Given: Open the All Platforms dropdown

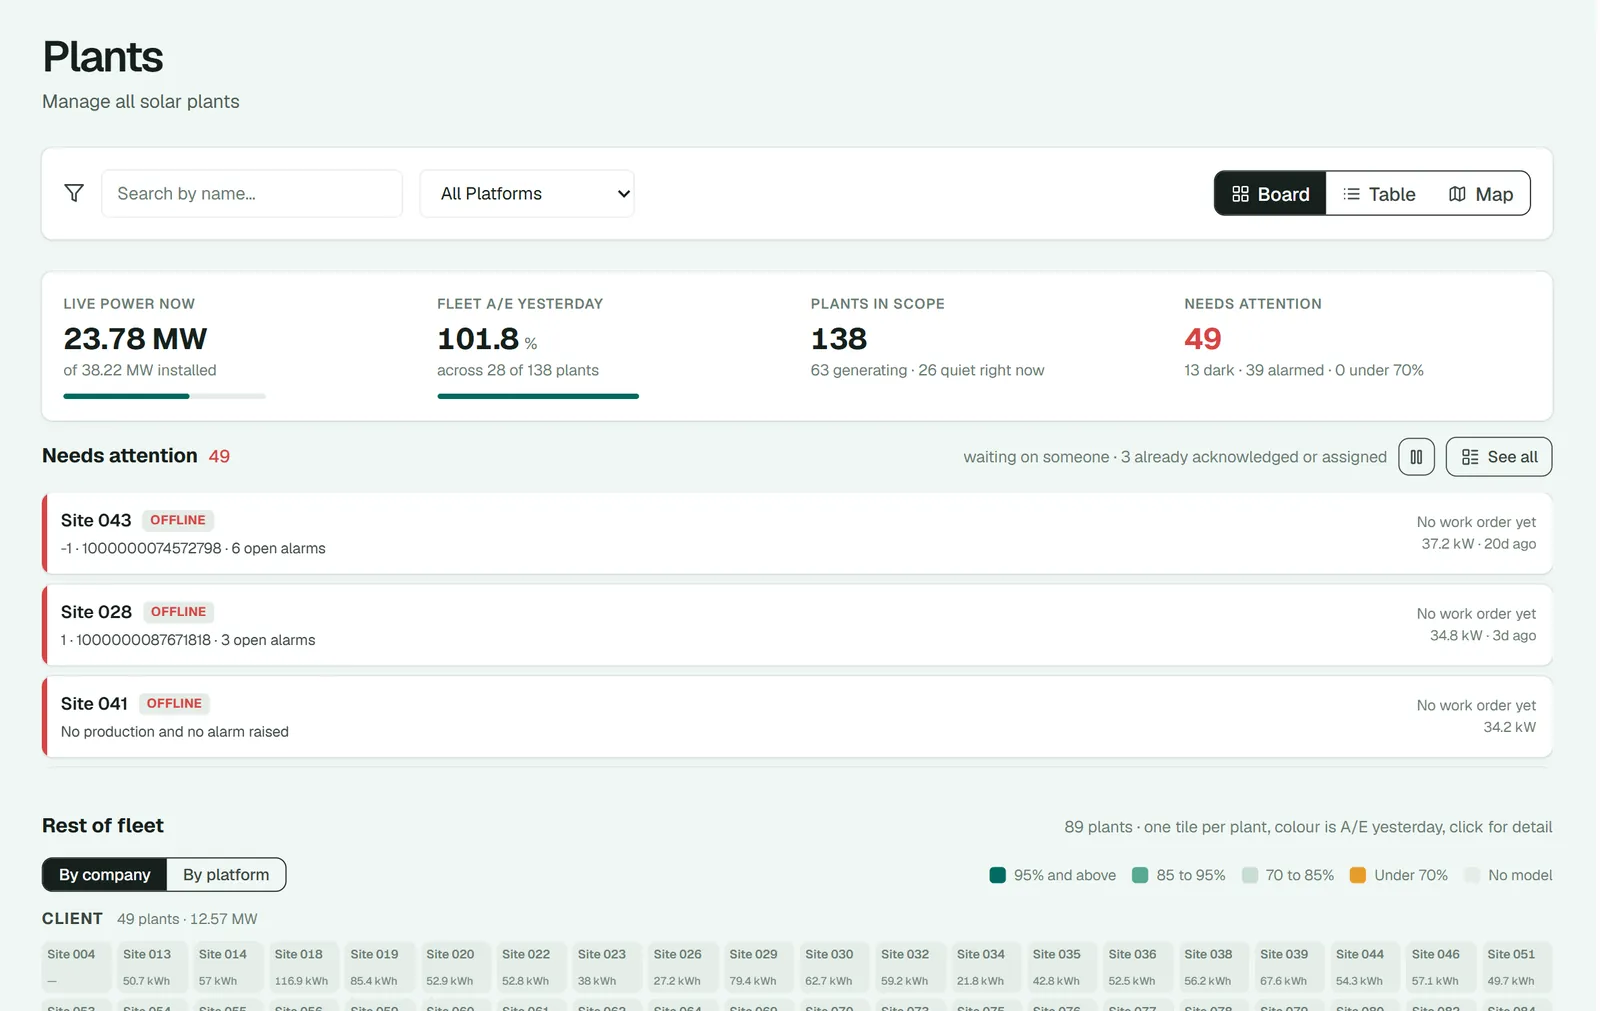Looking at the screenshot, I should 527,193.
